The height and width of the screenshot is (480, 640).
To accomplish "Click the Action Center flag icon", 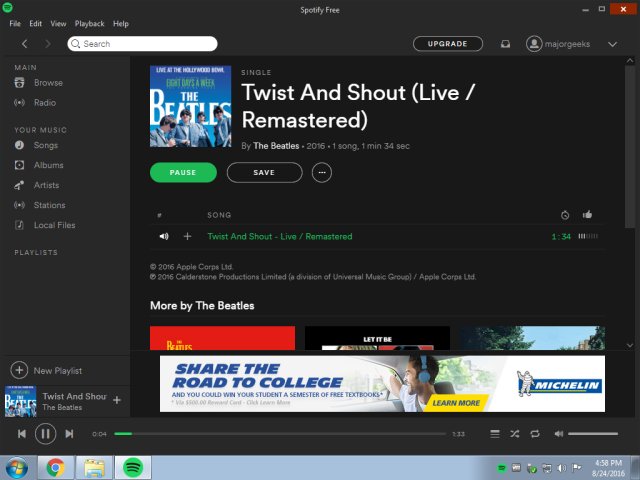I will tap(576, 468).
